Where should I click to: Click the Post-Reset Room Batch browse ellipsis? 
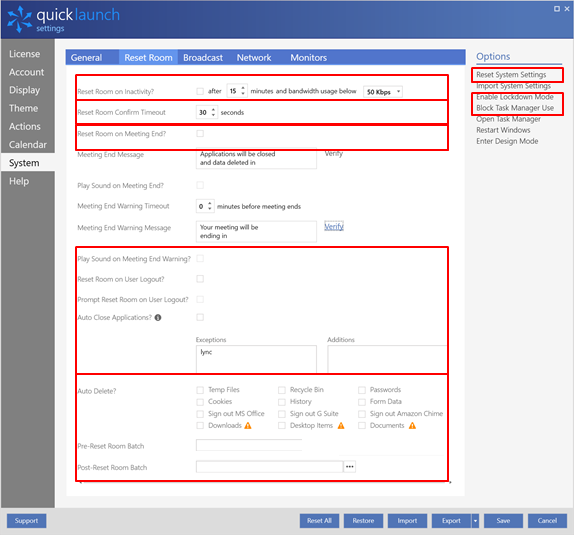click(350, 467)
